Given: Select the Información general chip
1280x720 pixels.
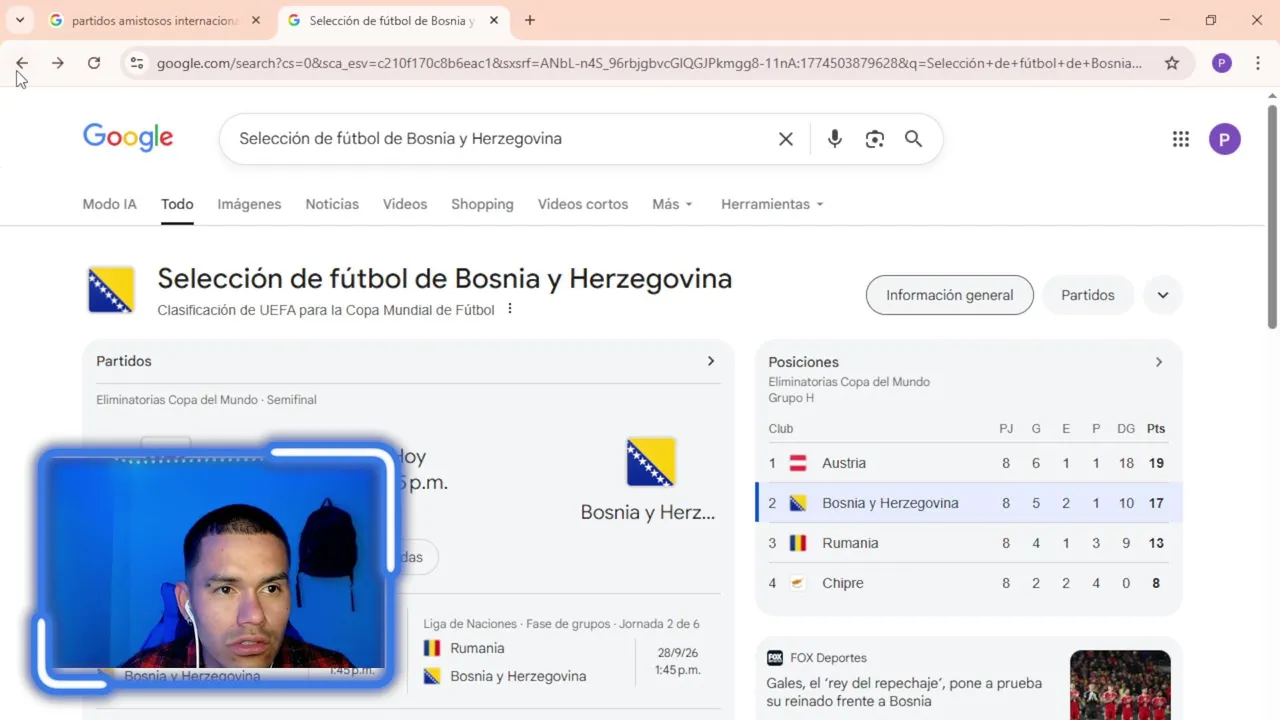Looking at the screenshot, I should [950, 295].
